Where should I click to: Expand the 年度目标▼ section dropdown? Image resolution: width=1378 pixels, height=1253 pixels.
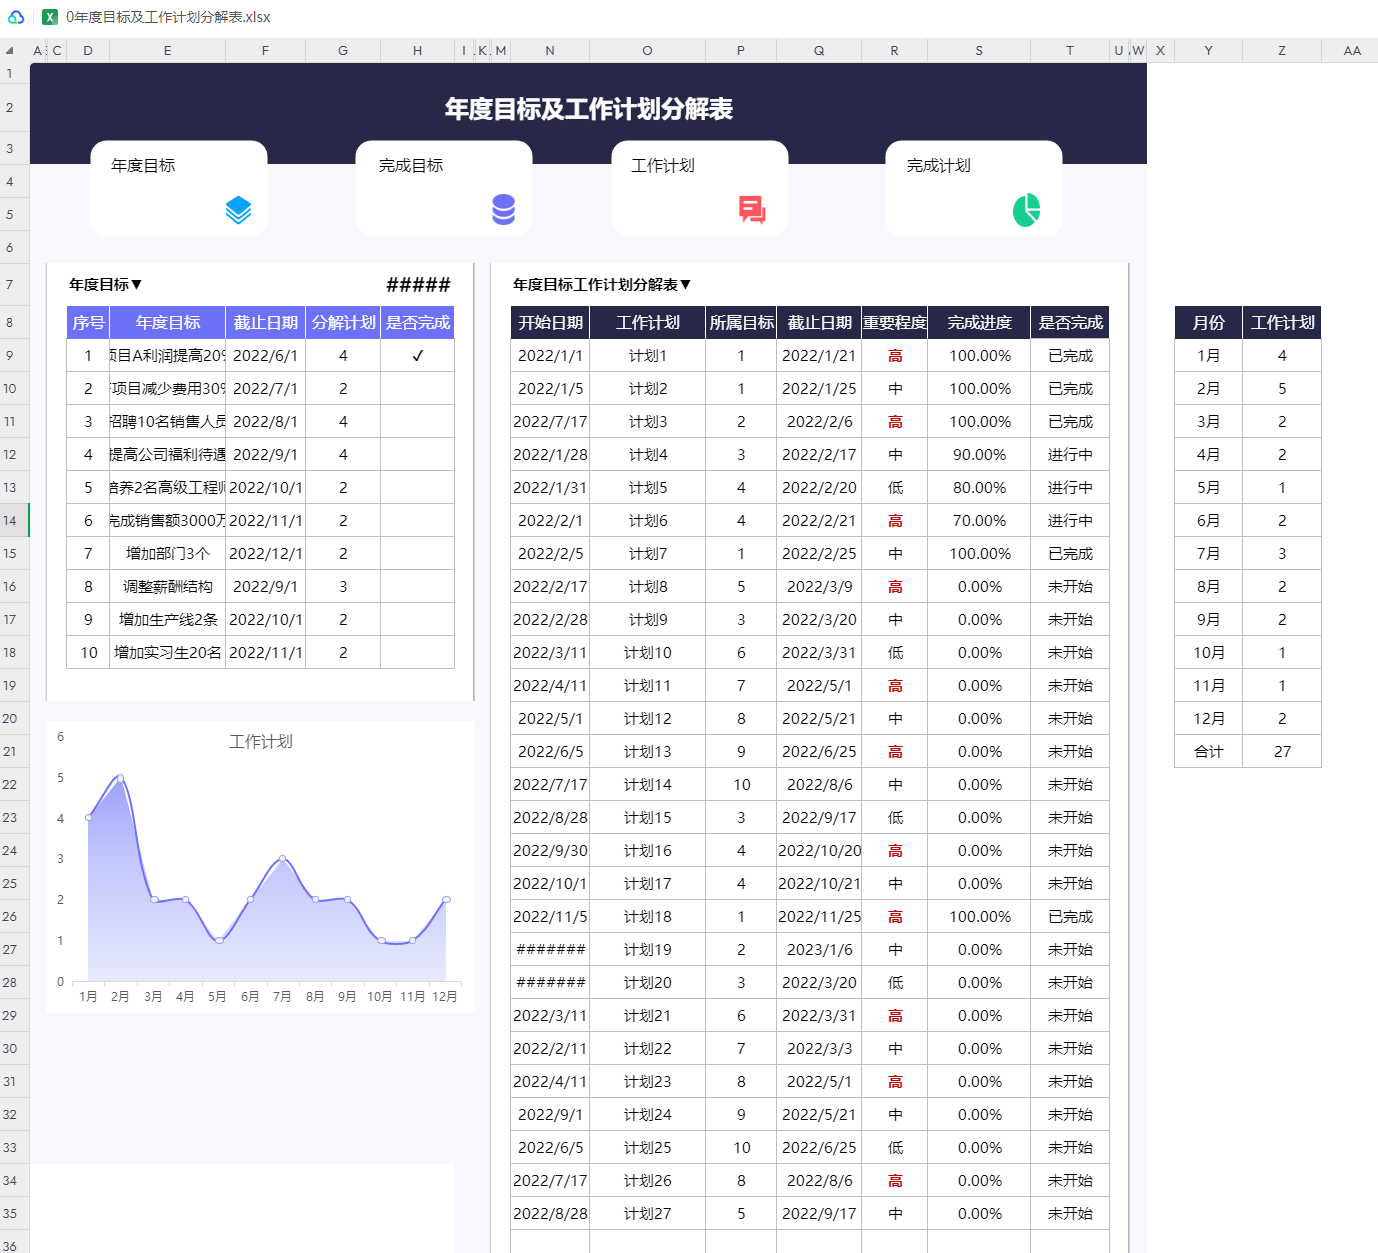pyautogui.click(x=105, y=285)
